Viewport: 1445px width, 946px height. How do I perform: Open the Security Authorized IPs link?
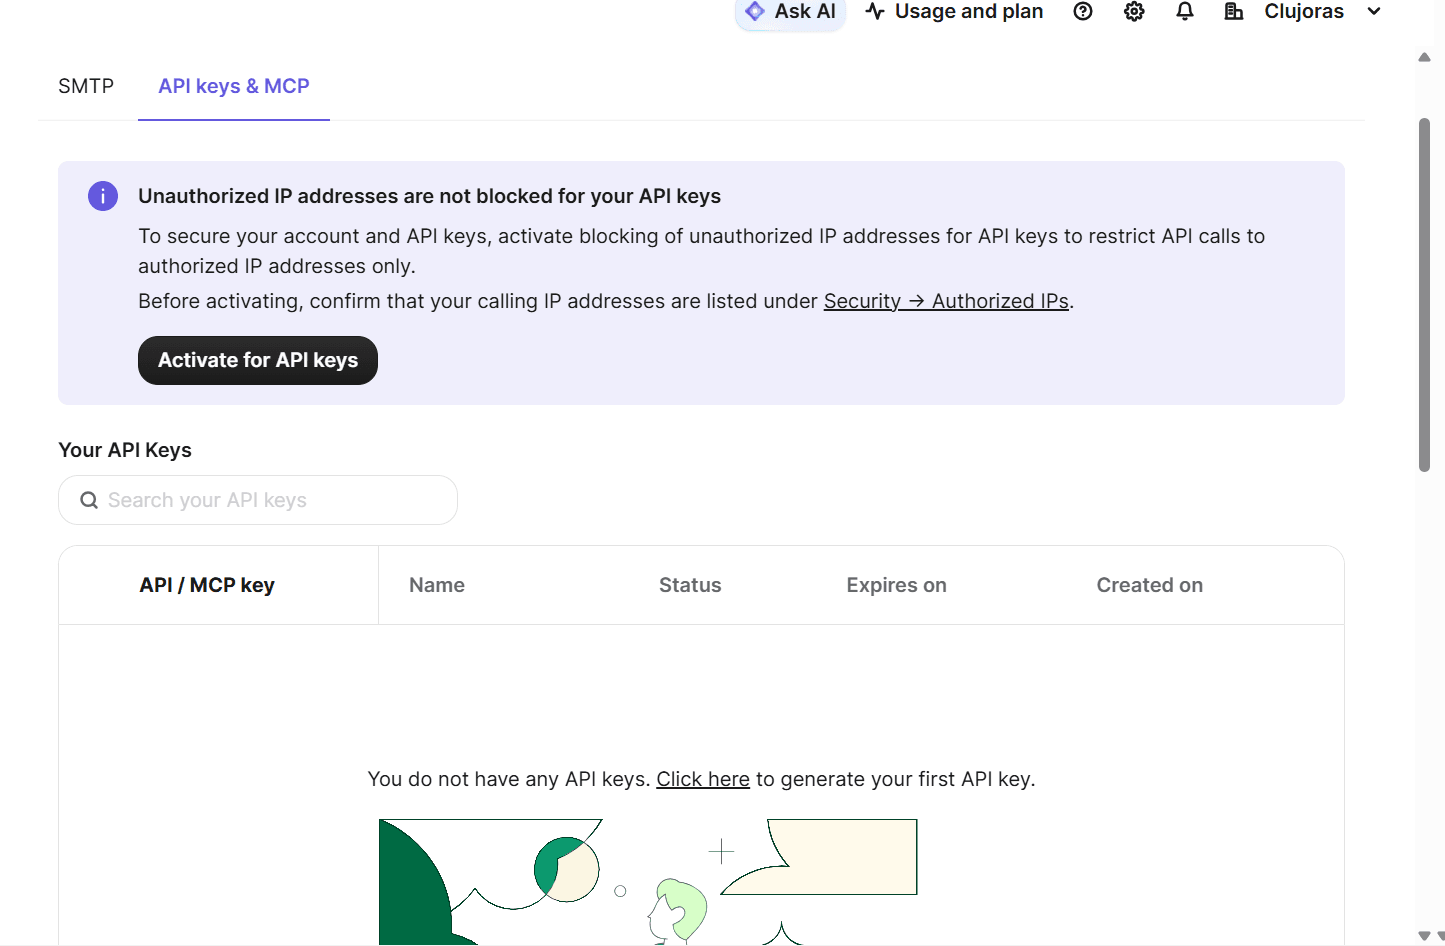pyautogui.click(x=946, y=301)
